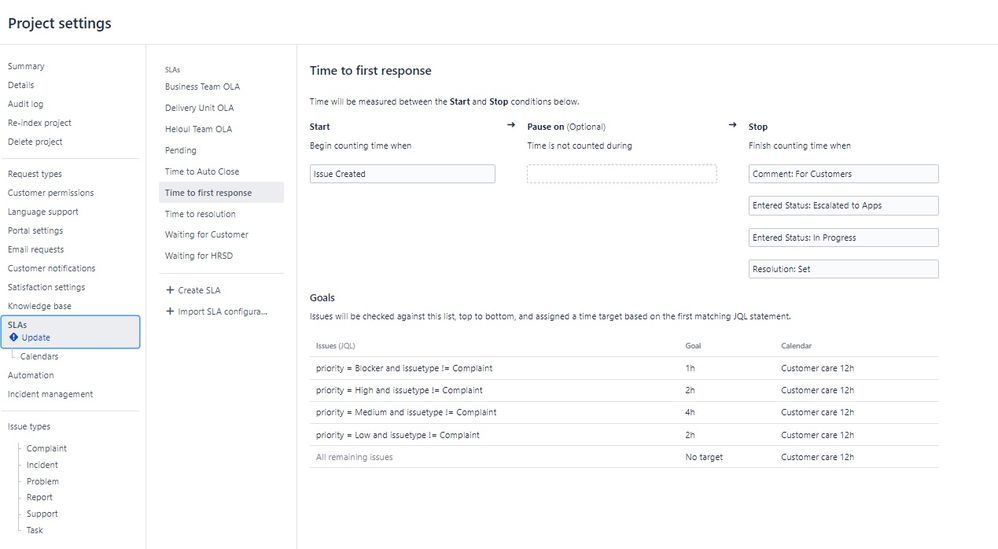The height and width of the screenshot is (549, 998).
Task: Open Details settings page
Action: (x=21, y=85)
